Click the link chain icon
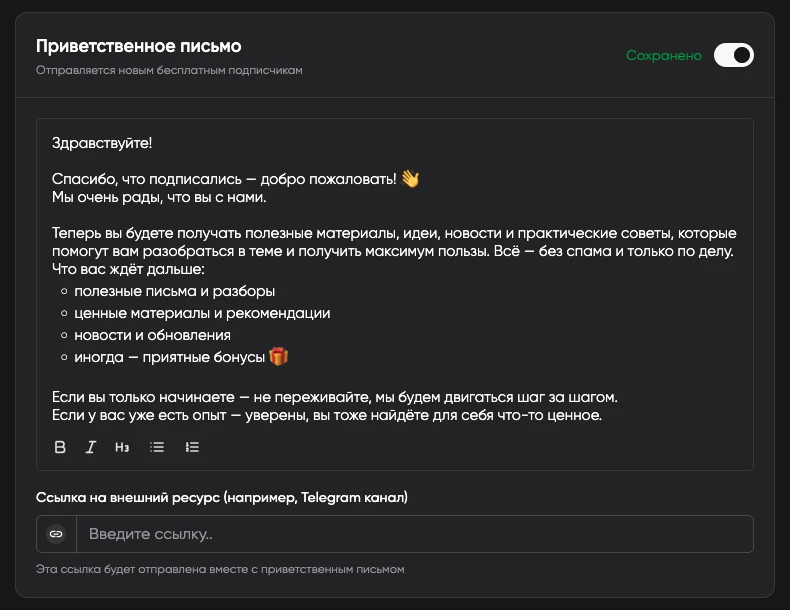Viewport: 790px width, 610px height. click(57, 534)
